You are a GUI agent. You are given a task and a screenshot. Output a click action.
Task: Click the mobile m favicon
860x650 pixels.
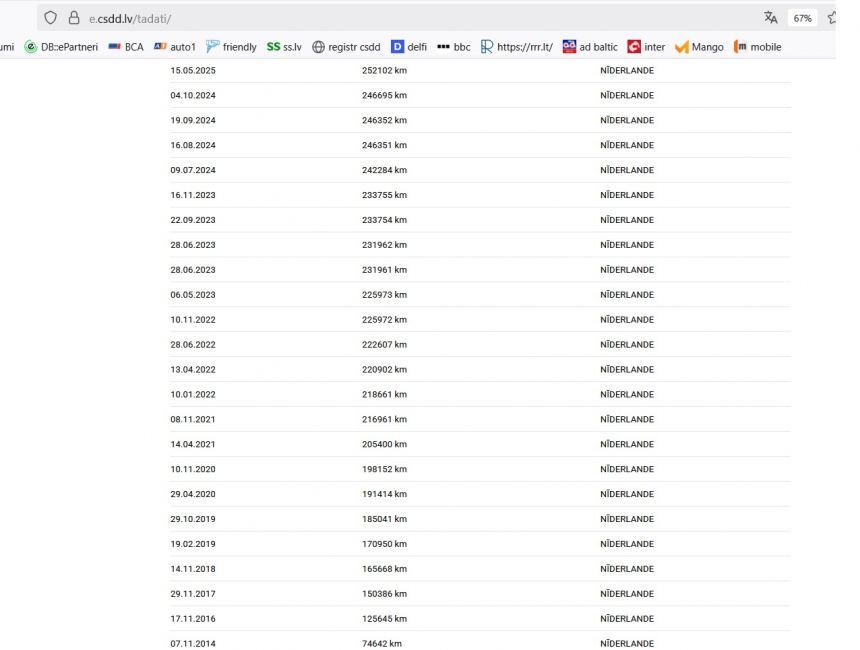(740, 47)
